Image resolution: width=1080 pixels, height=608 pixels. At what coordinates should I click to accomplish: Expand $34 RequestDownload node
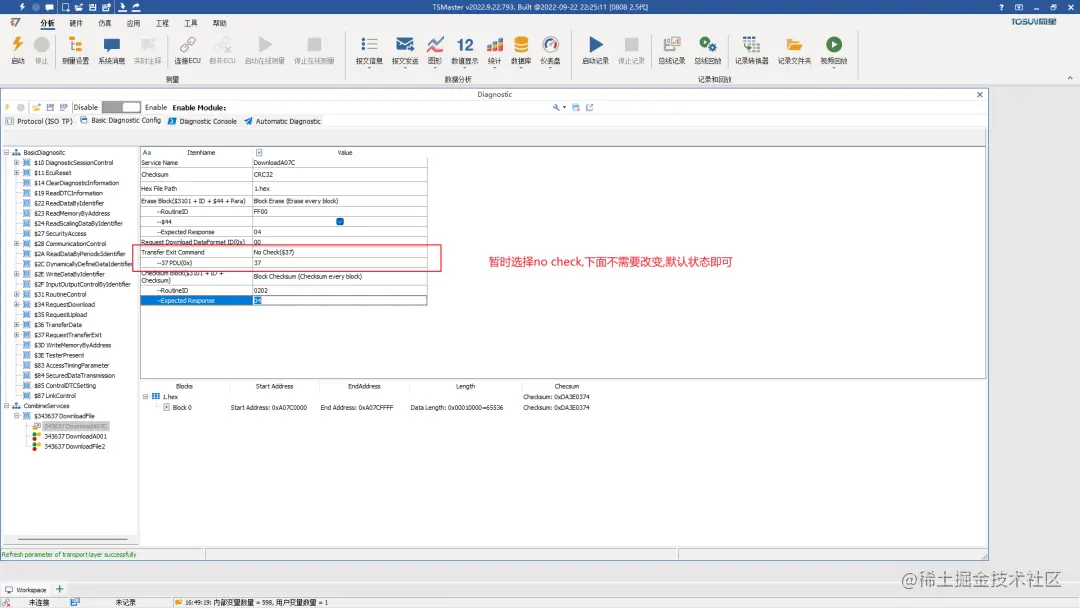17,304
